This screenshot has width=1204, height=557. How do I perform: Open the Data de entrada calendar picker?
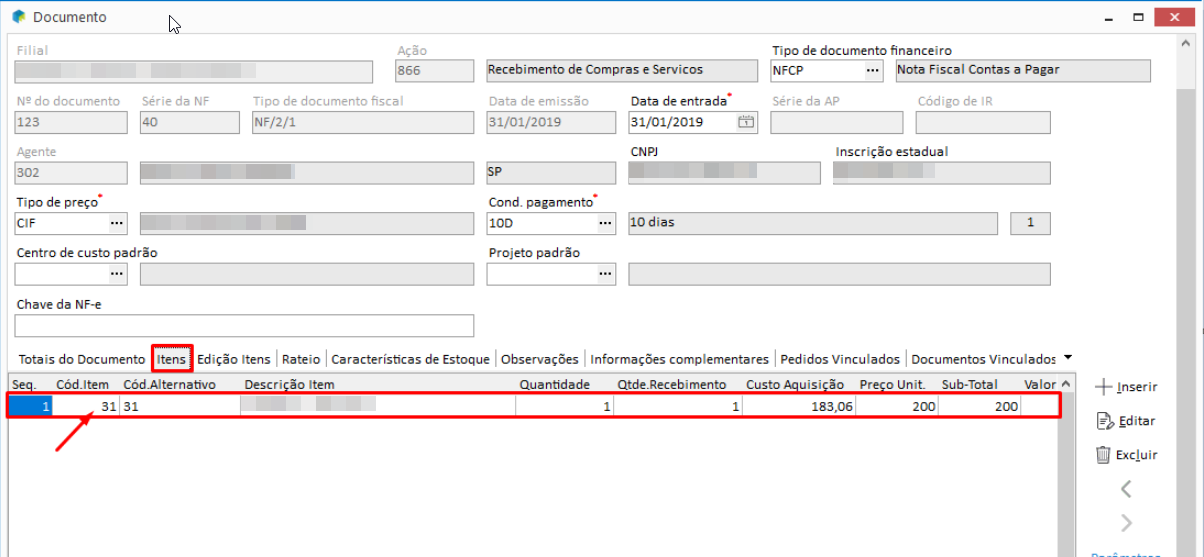pos(745,122)
